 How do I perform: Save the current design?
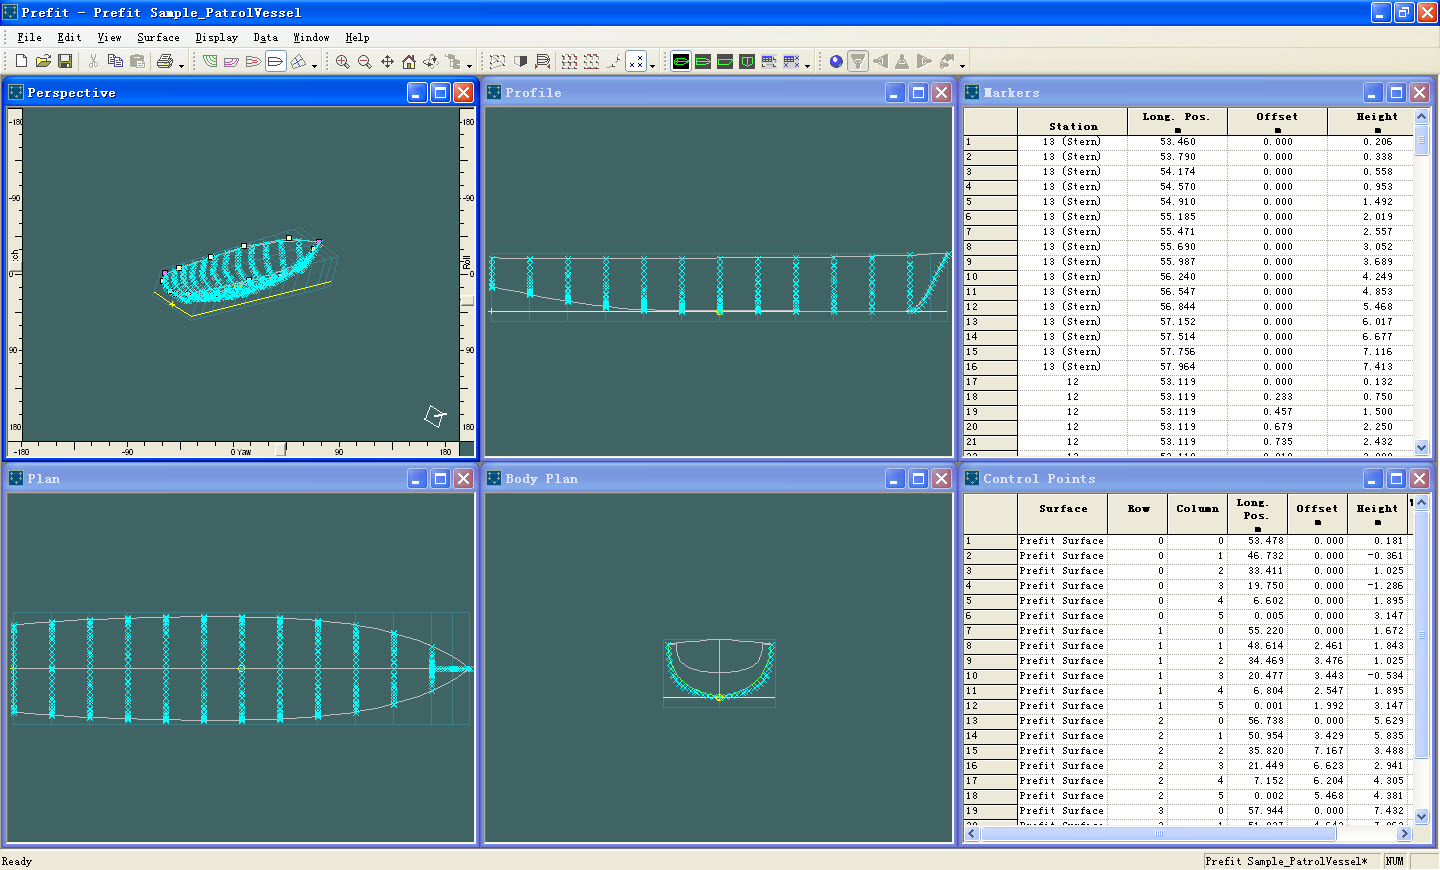click(x=65, y=61)
